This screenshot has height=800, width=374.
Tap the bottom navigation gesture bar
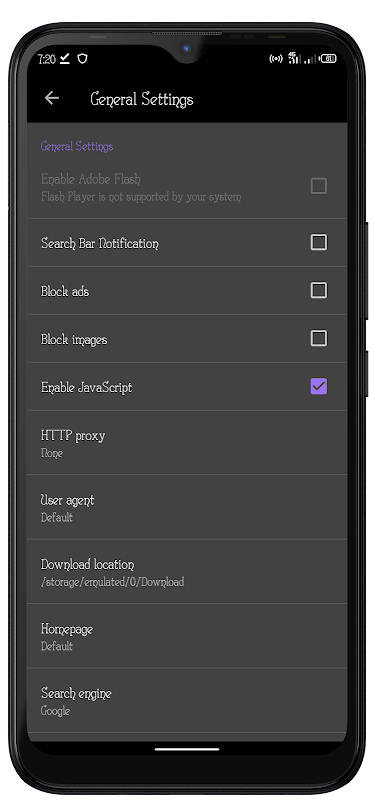click(x=187, y=749)
